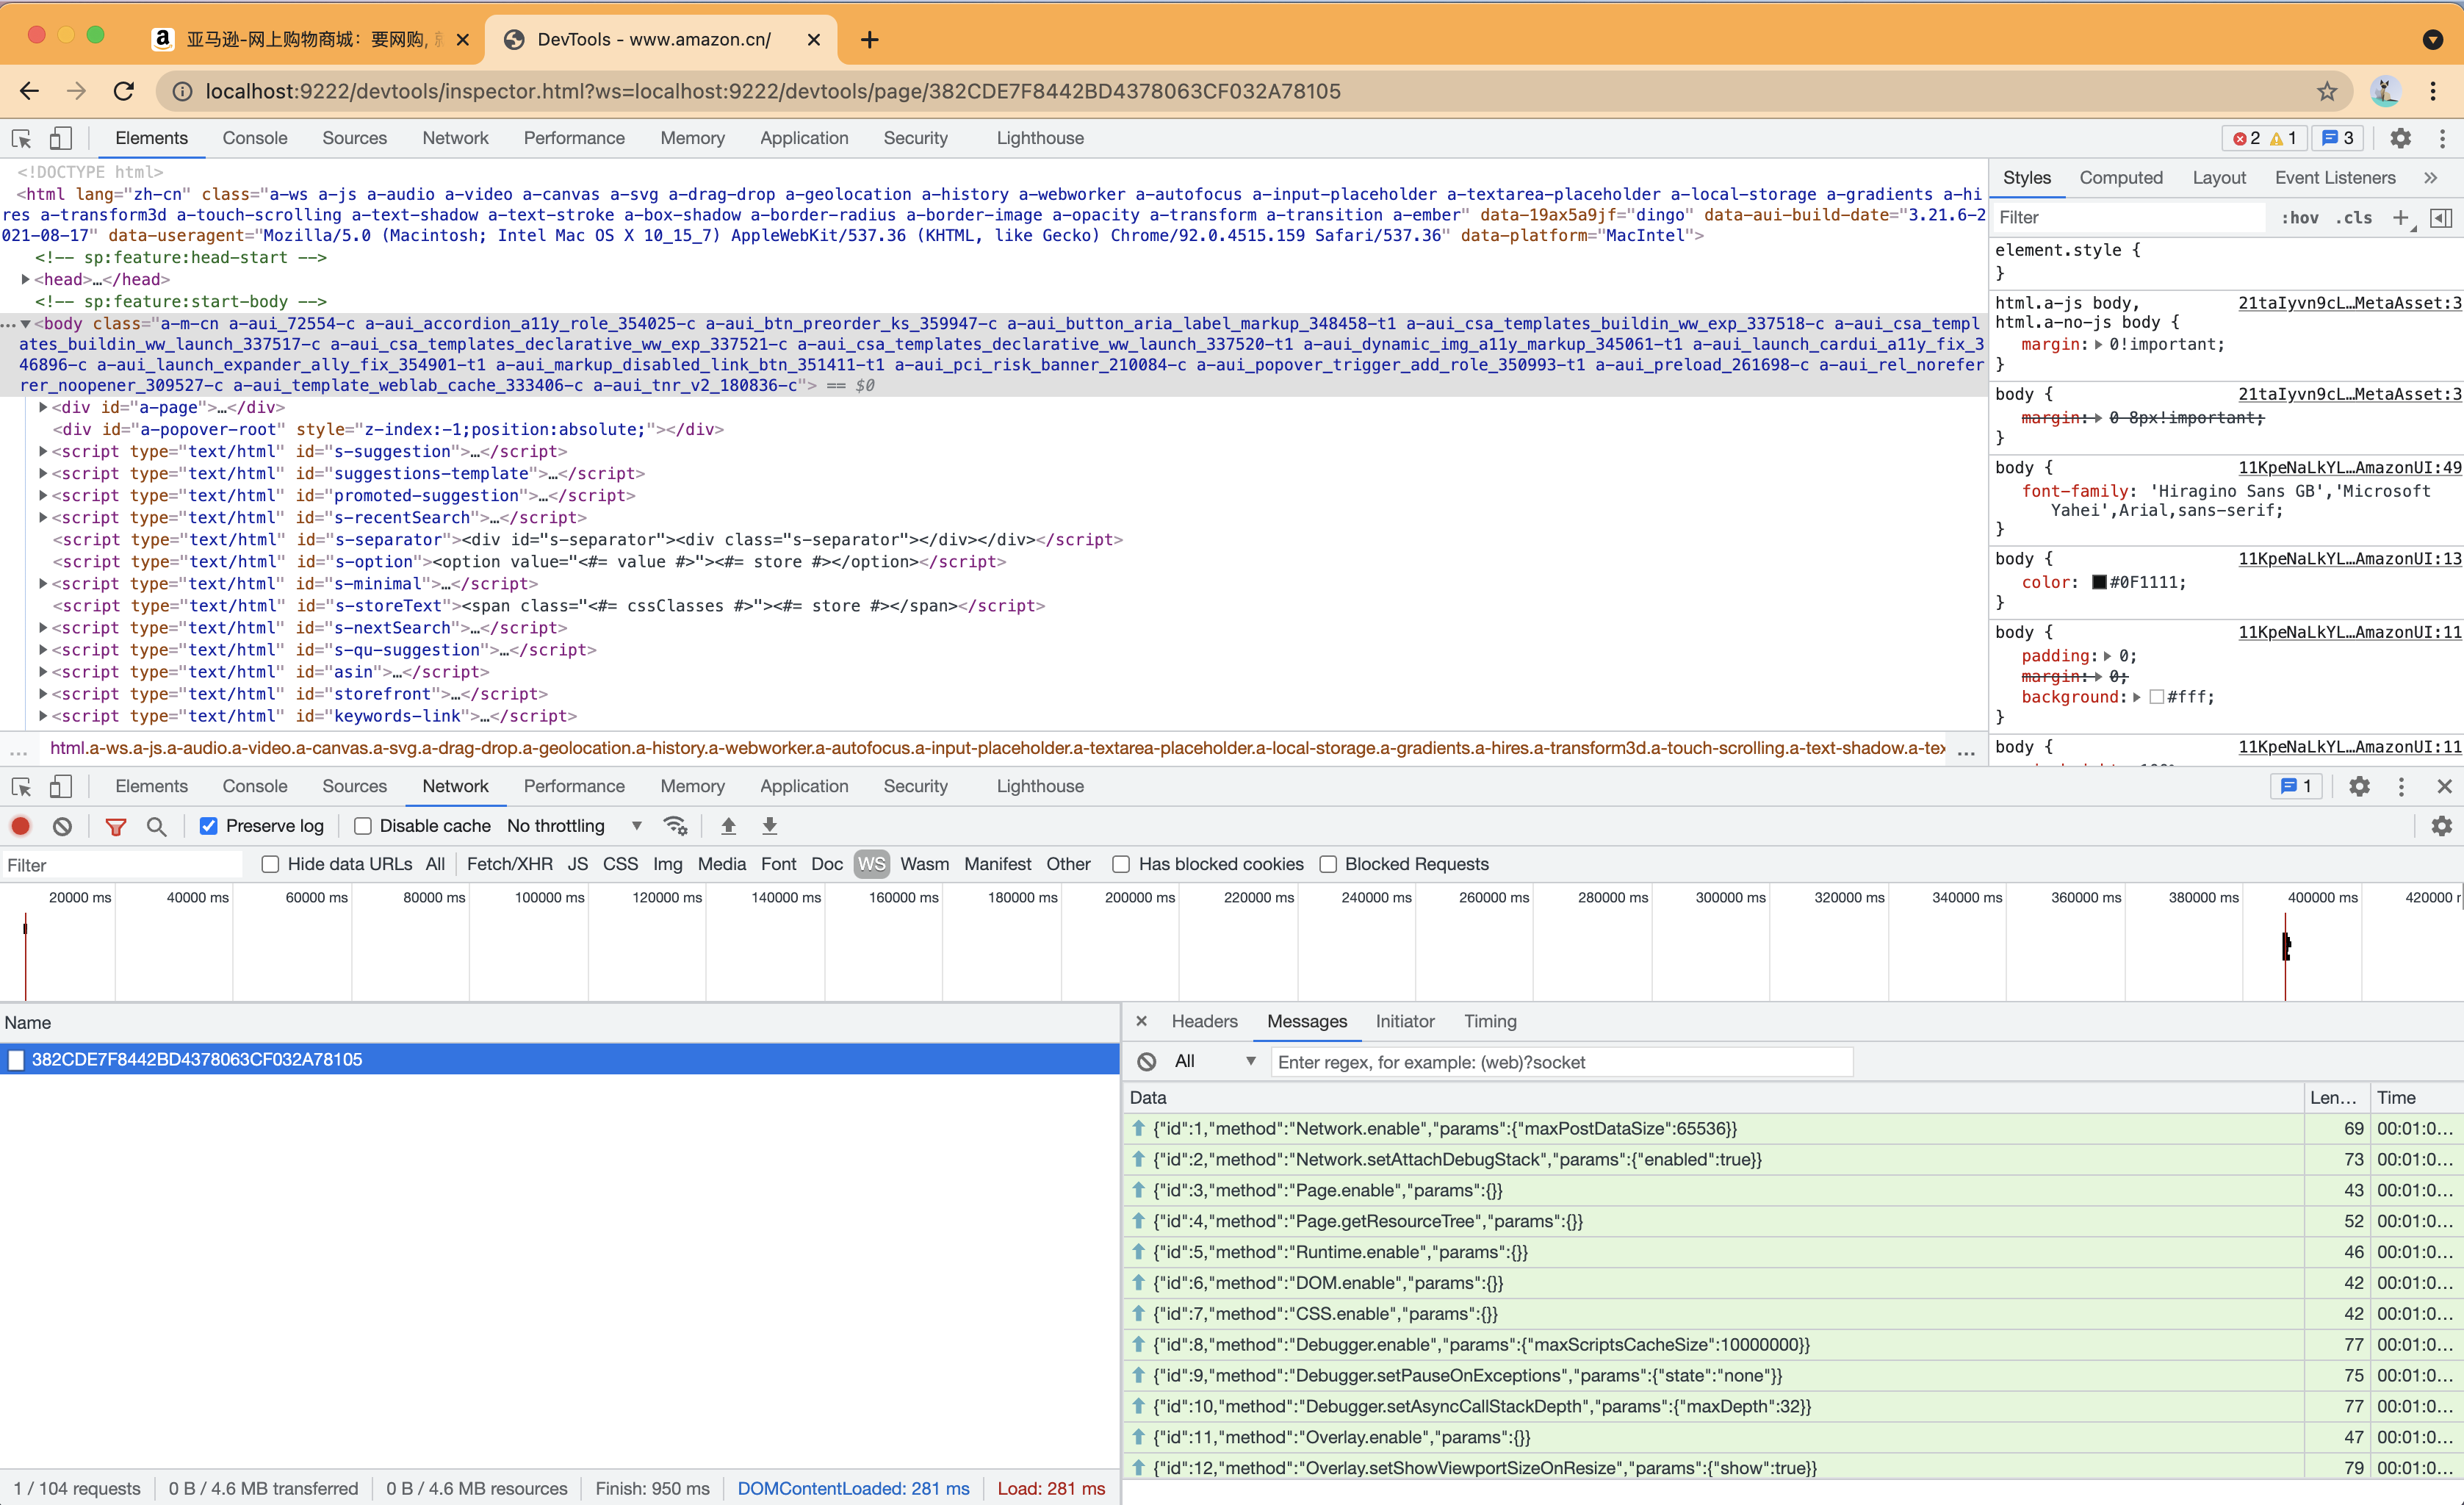2464x1505 pixels.
Task: Switch to Amazon browser tab
Action: pyautogui.click(x=310, y=39)
